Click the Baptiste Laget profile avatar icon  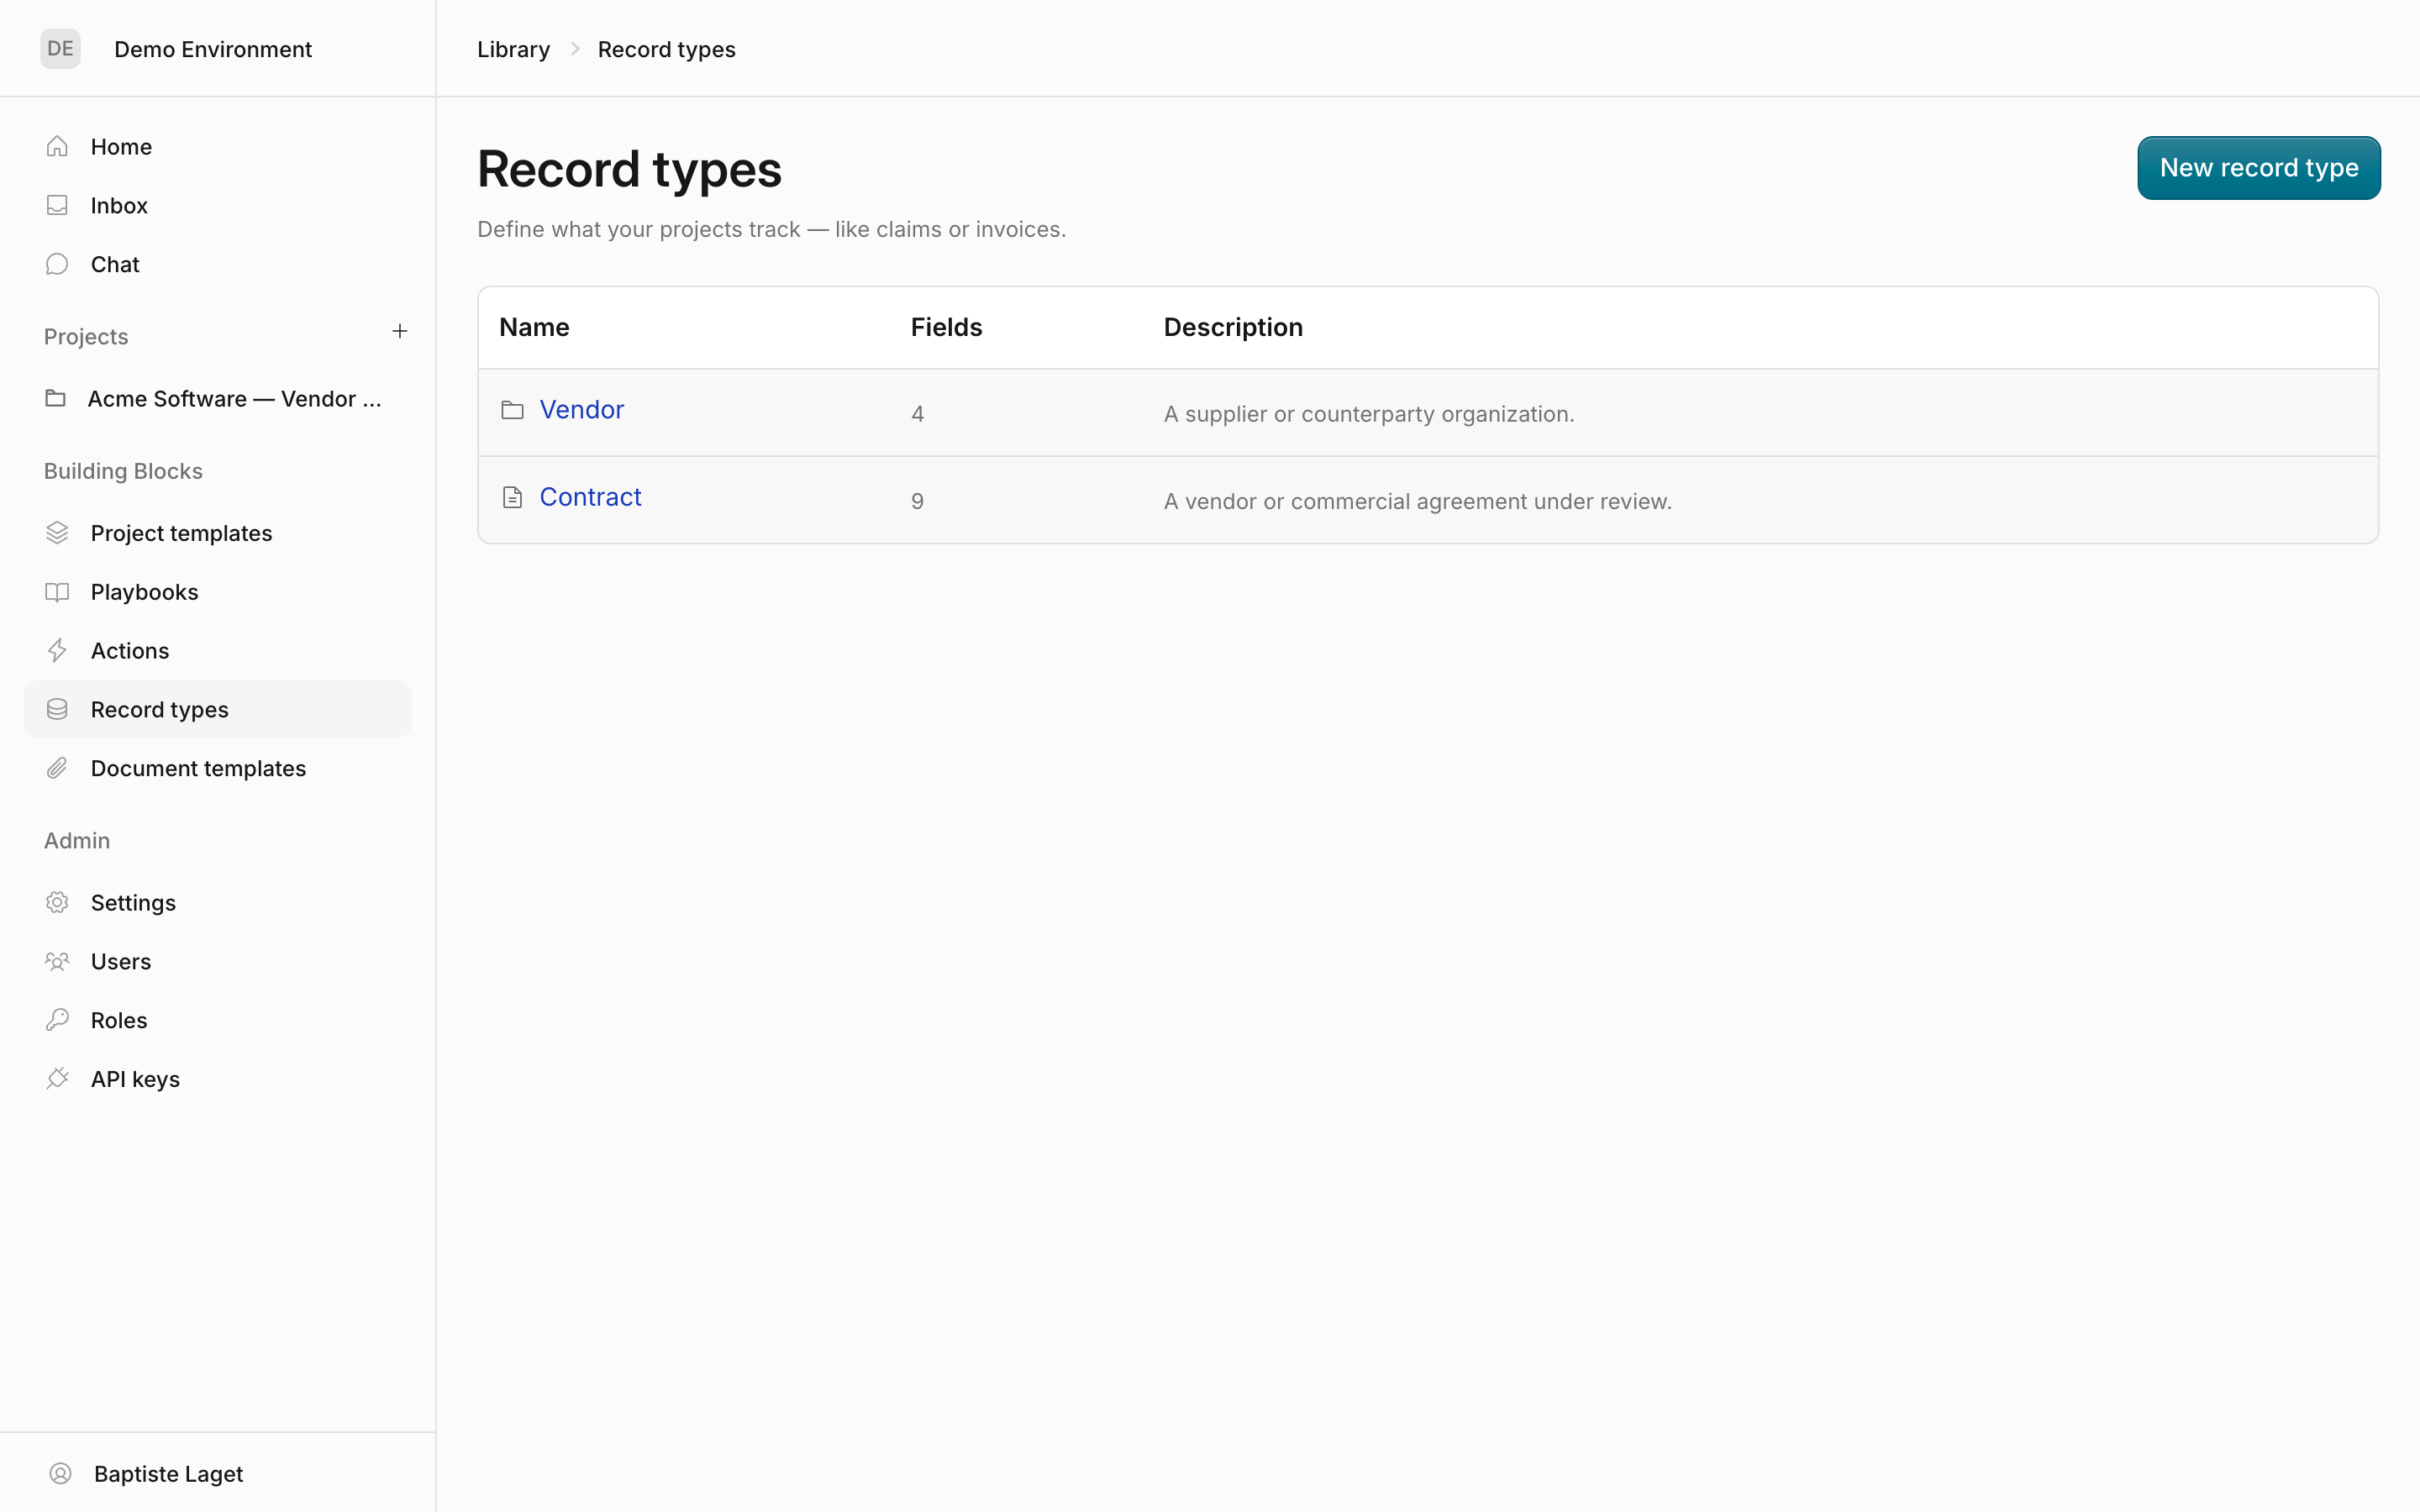pos(60,1473)
